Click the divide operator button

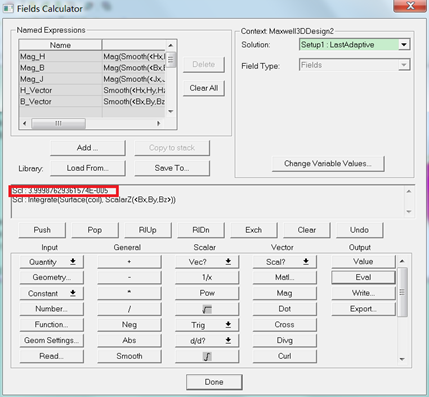tap(129, 309)
